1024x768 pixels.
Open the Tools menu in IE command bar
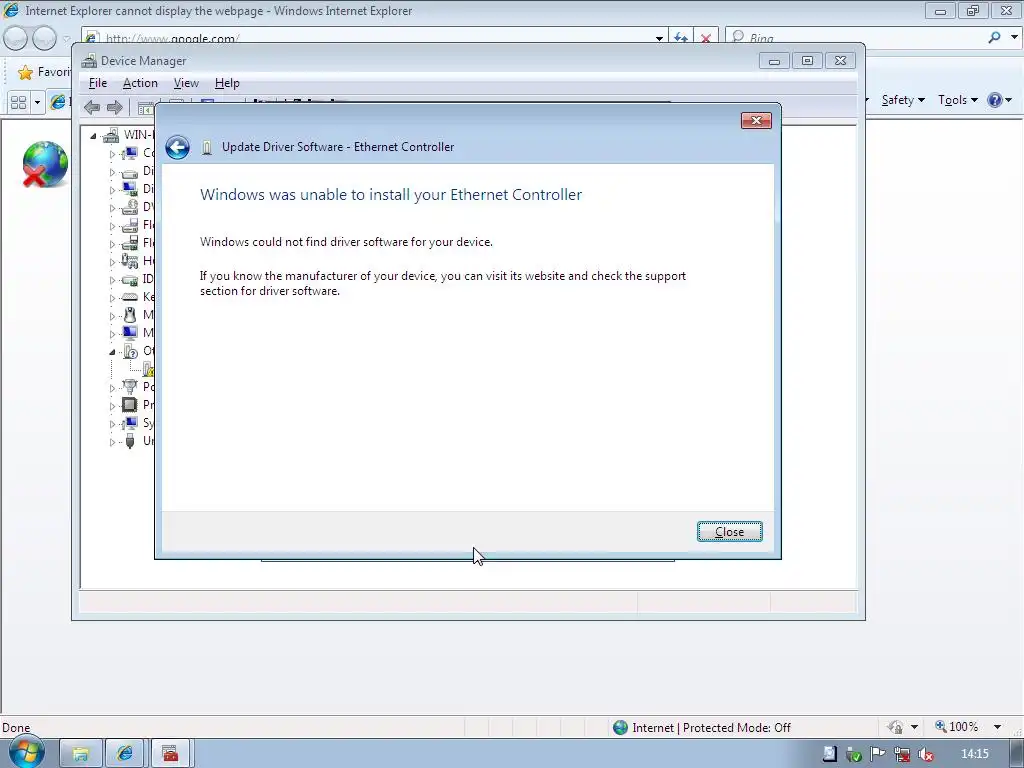[957, 100]
